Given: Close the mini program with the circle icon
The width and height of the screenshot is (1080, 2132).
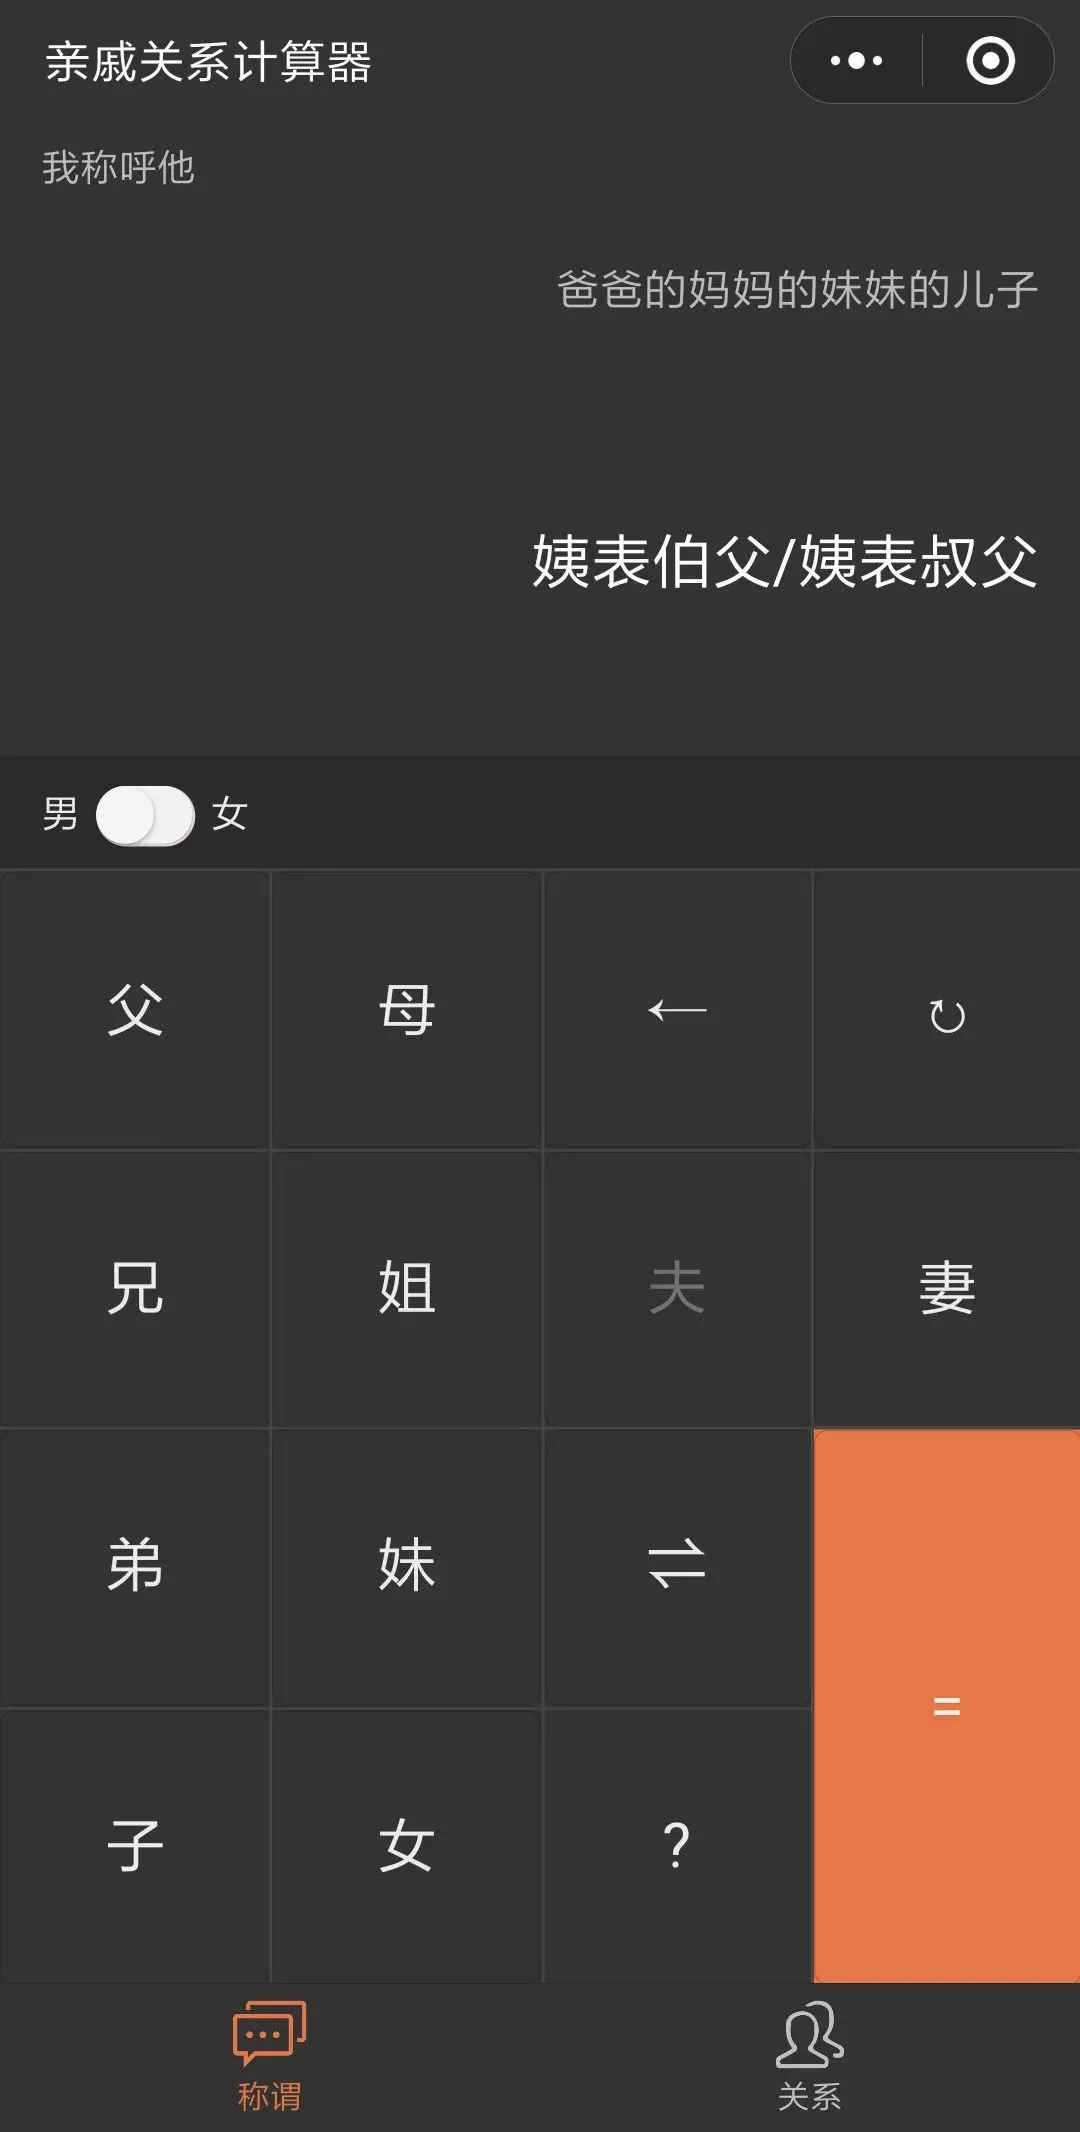Looking at the screenshot, I should pyautogui.click(x=990, y=61).
